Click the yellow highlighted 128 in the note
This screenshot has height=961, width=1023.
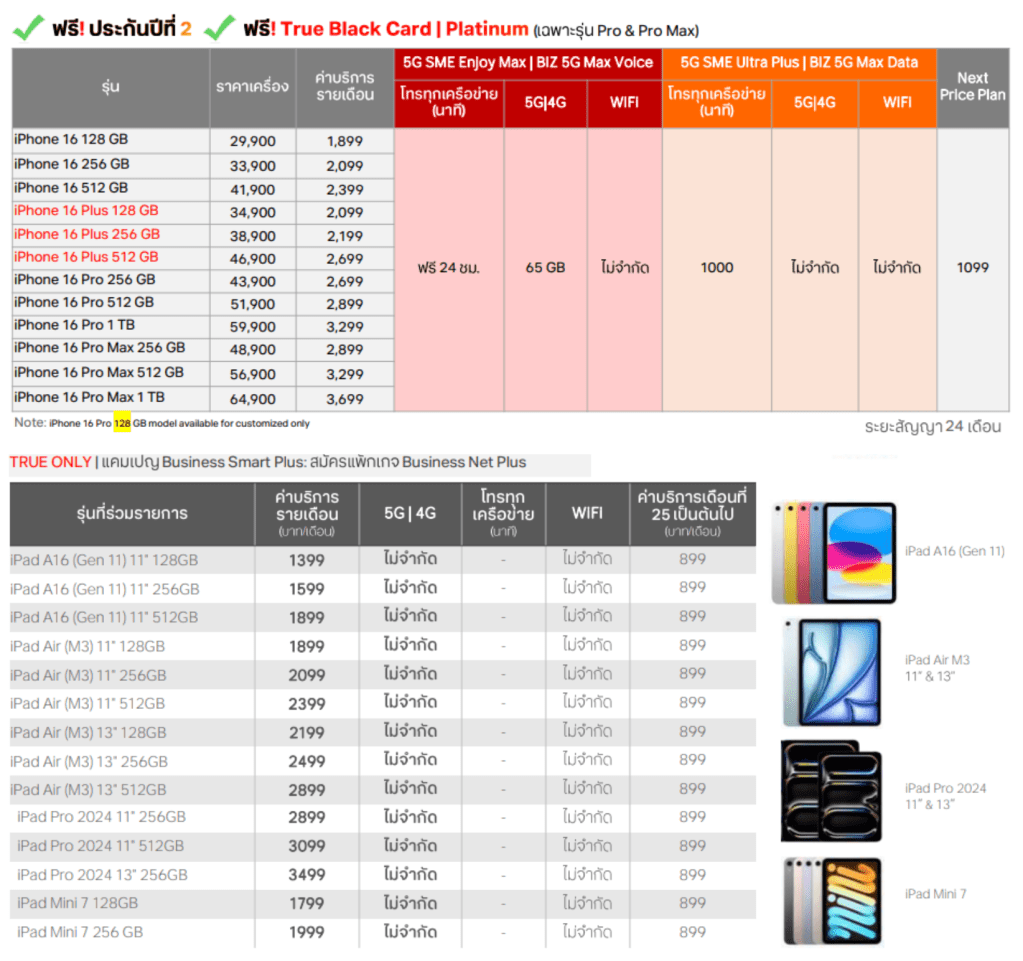[122, 424]
